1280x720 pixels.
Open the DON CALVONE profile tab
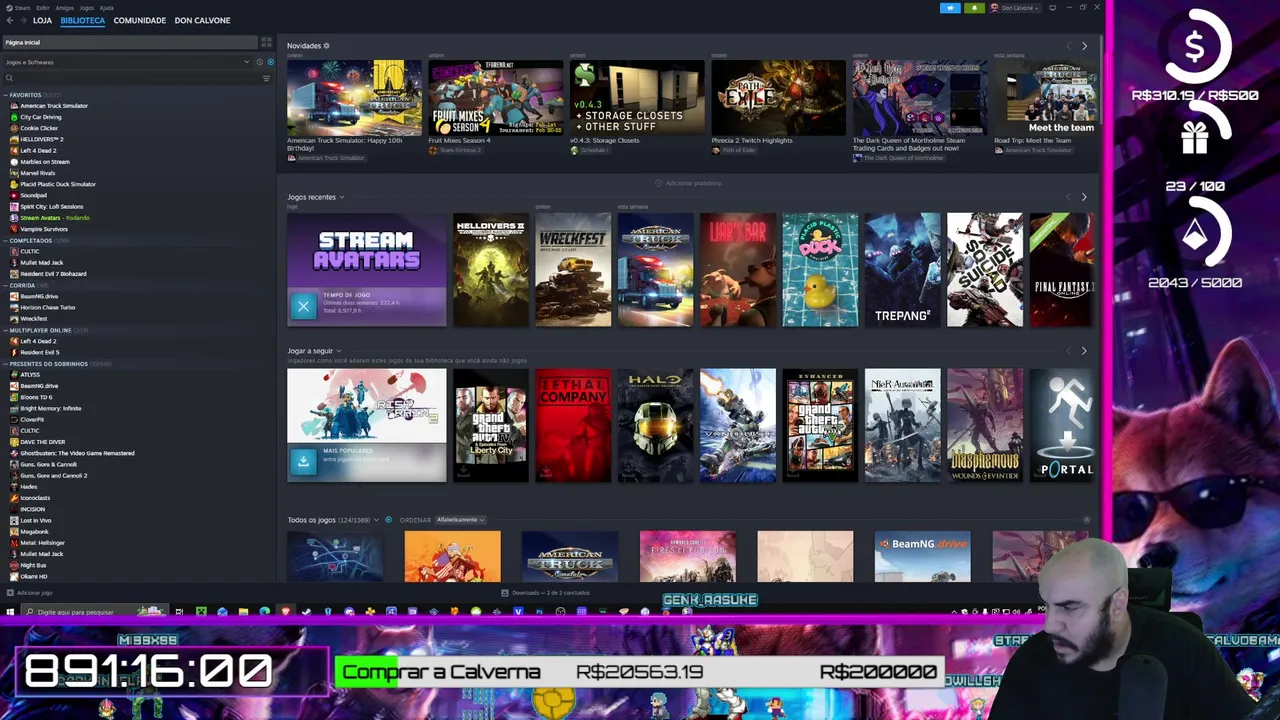click(x=202, y=20)
